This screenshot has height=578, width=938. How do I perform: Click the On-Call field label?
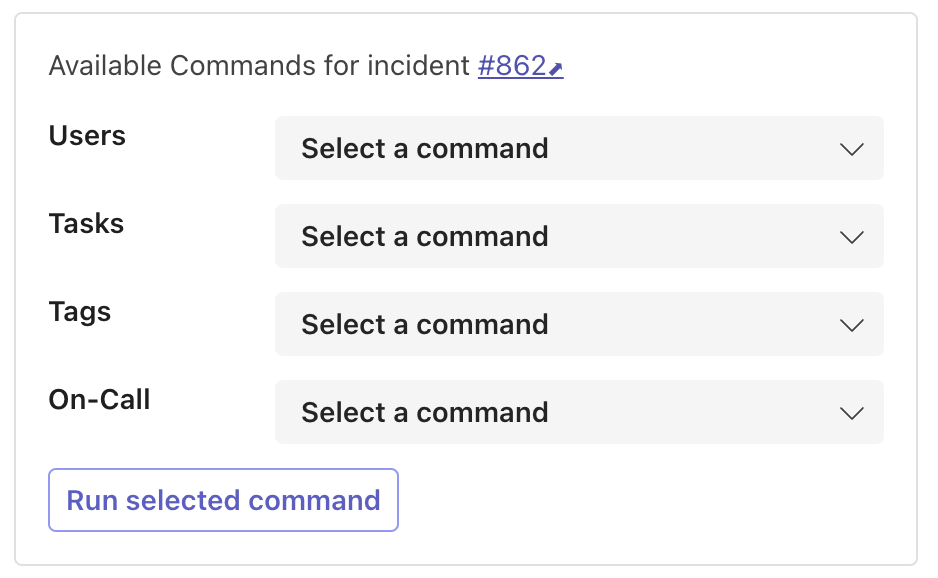tap(99, 399)
